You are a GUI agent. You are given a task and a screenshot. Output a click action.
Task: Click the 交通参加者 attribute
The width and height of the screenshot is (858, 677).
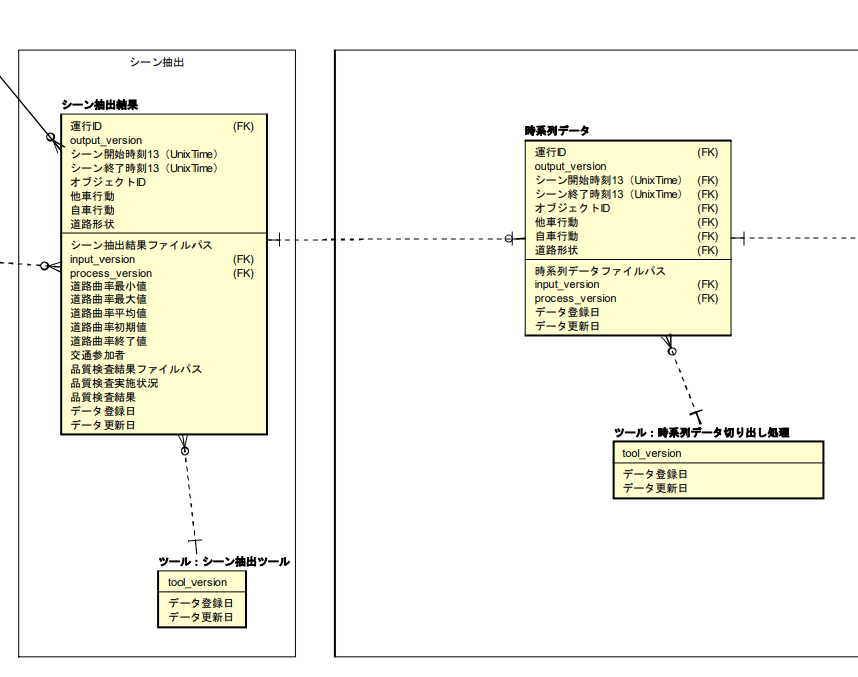tap(97, 355)
